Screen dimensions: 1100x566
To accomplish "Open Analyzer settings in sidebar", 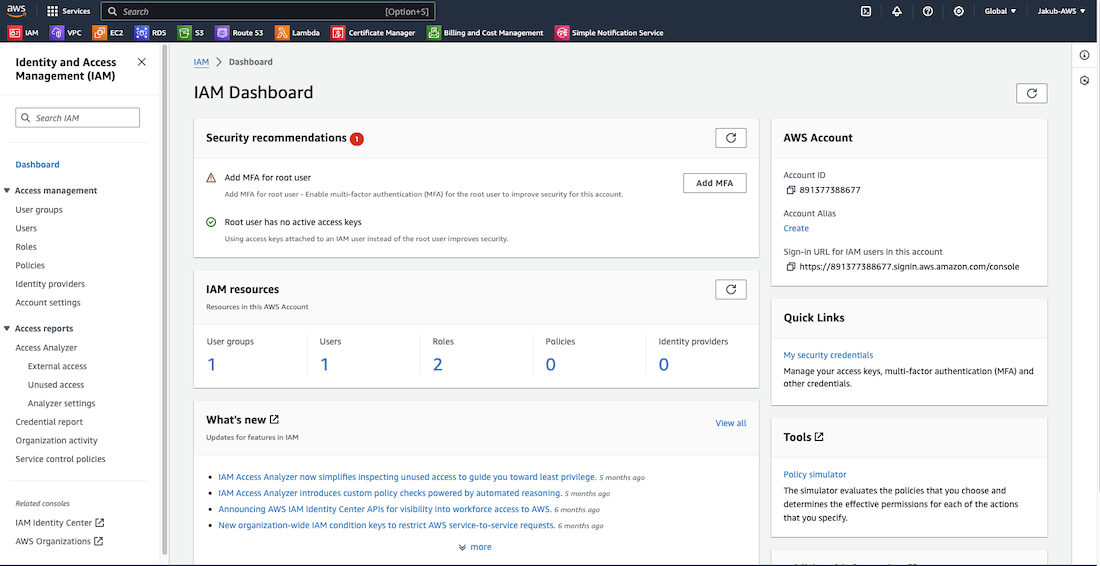I will tap(62, 403).
